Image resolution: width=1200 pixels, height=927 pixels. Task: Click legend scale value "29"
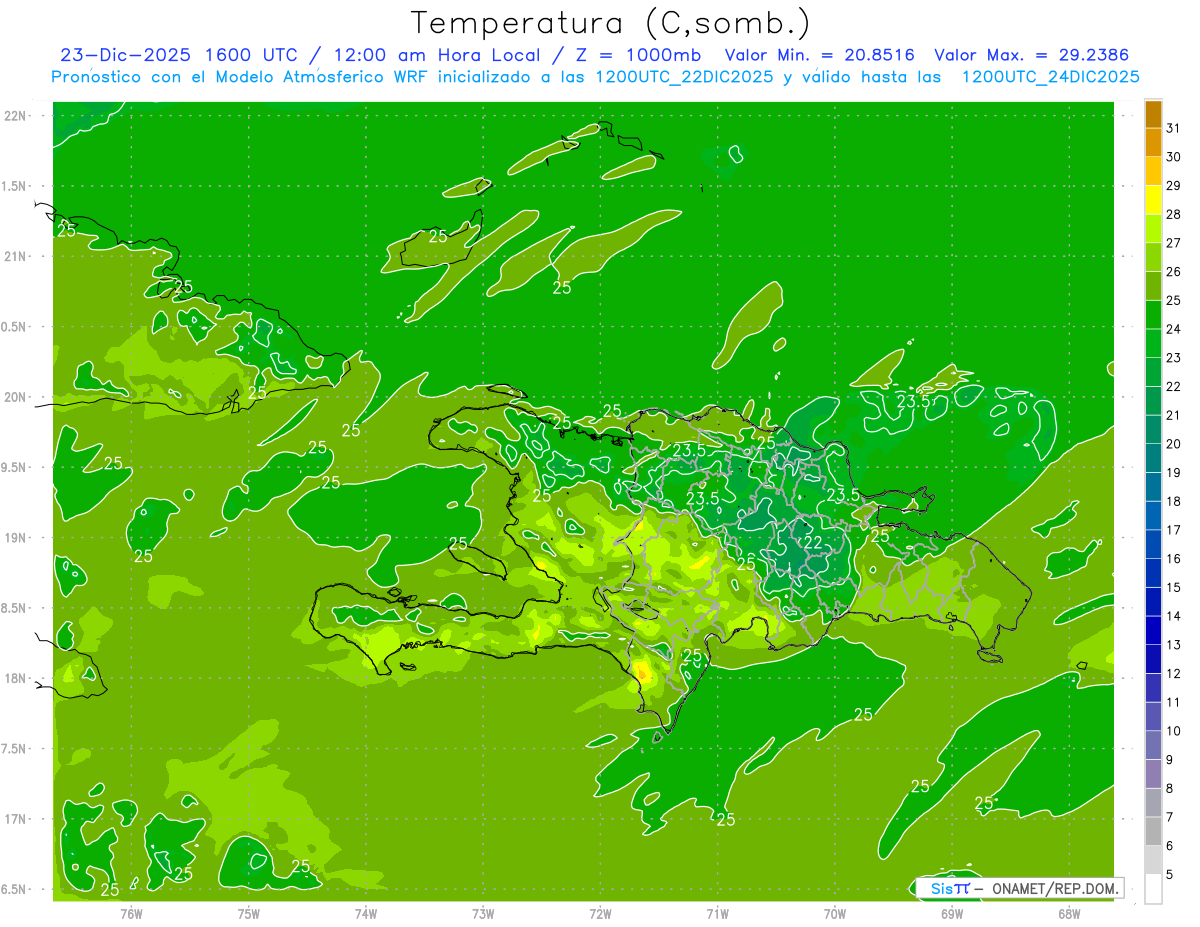point(1174,186)
